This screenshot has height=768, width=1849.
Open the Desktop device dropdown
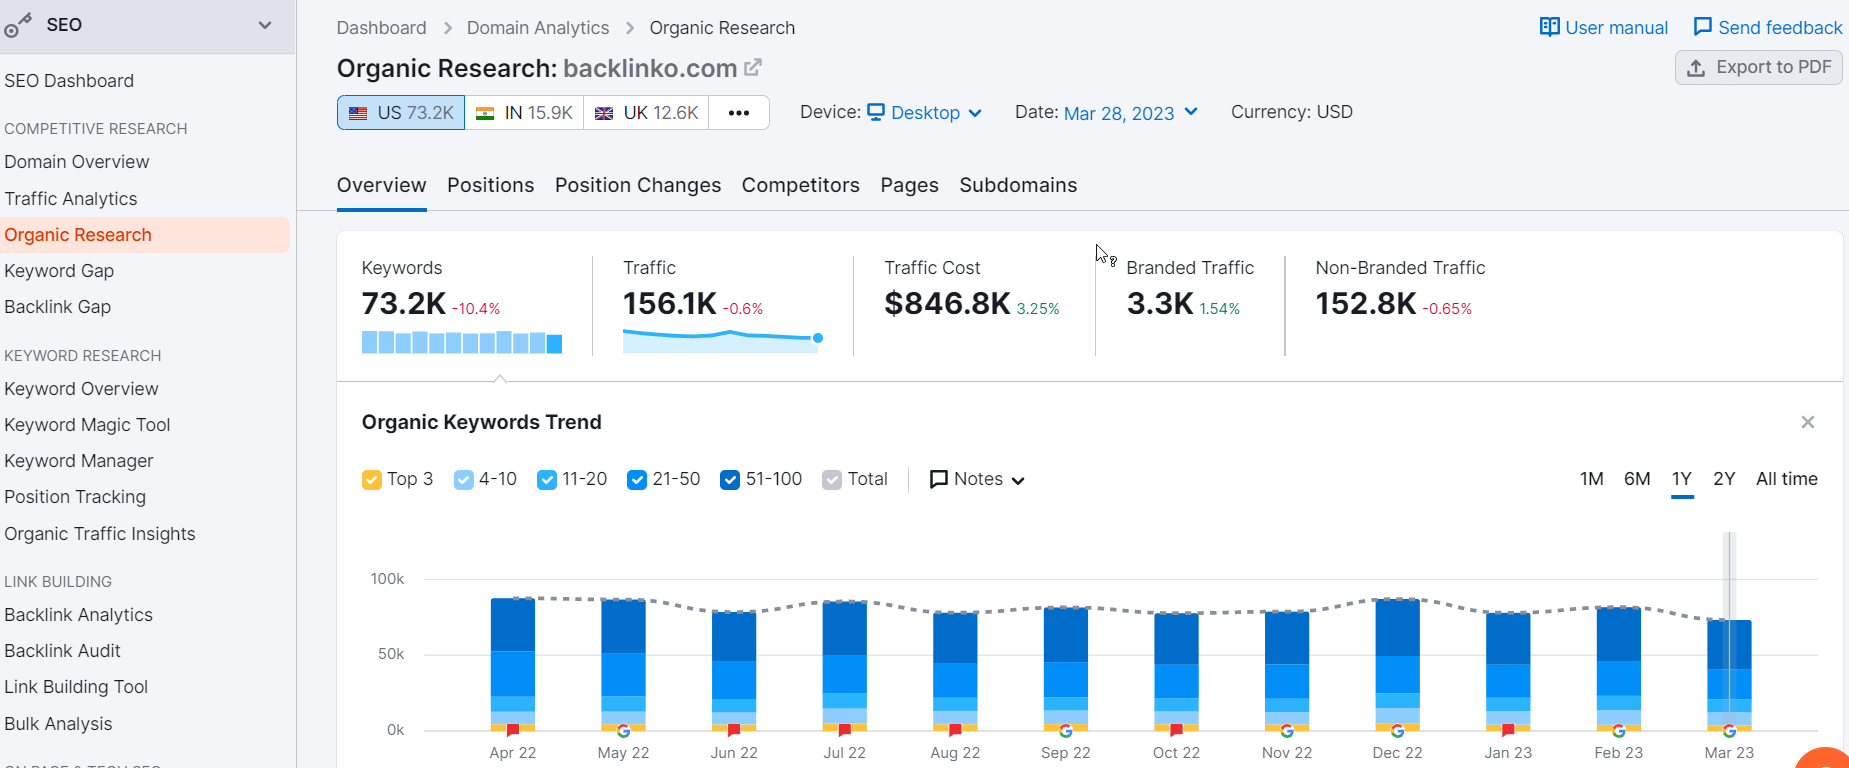click(925, 113)
